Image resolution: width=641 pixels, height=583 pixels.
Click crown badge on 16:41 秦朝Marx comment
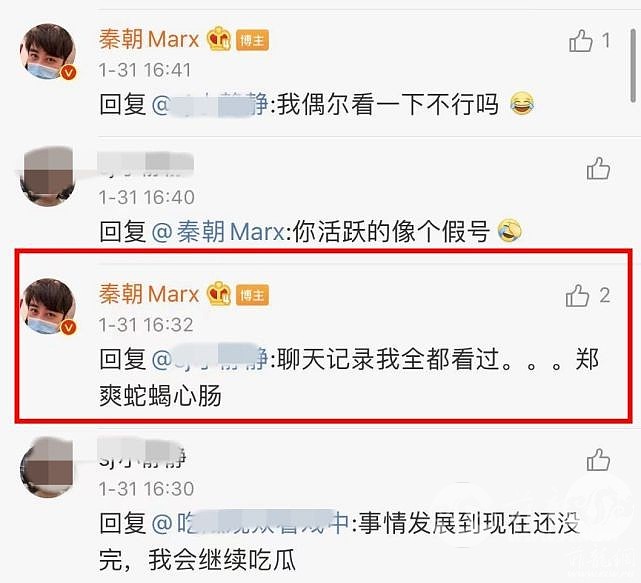coord(219,39)
